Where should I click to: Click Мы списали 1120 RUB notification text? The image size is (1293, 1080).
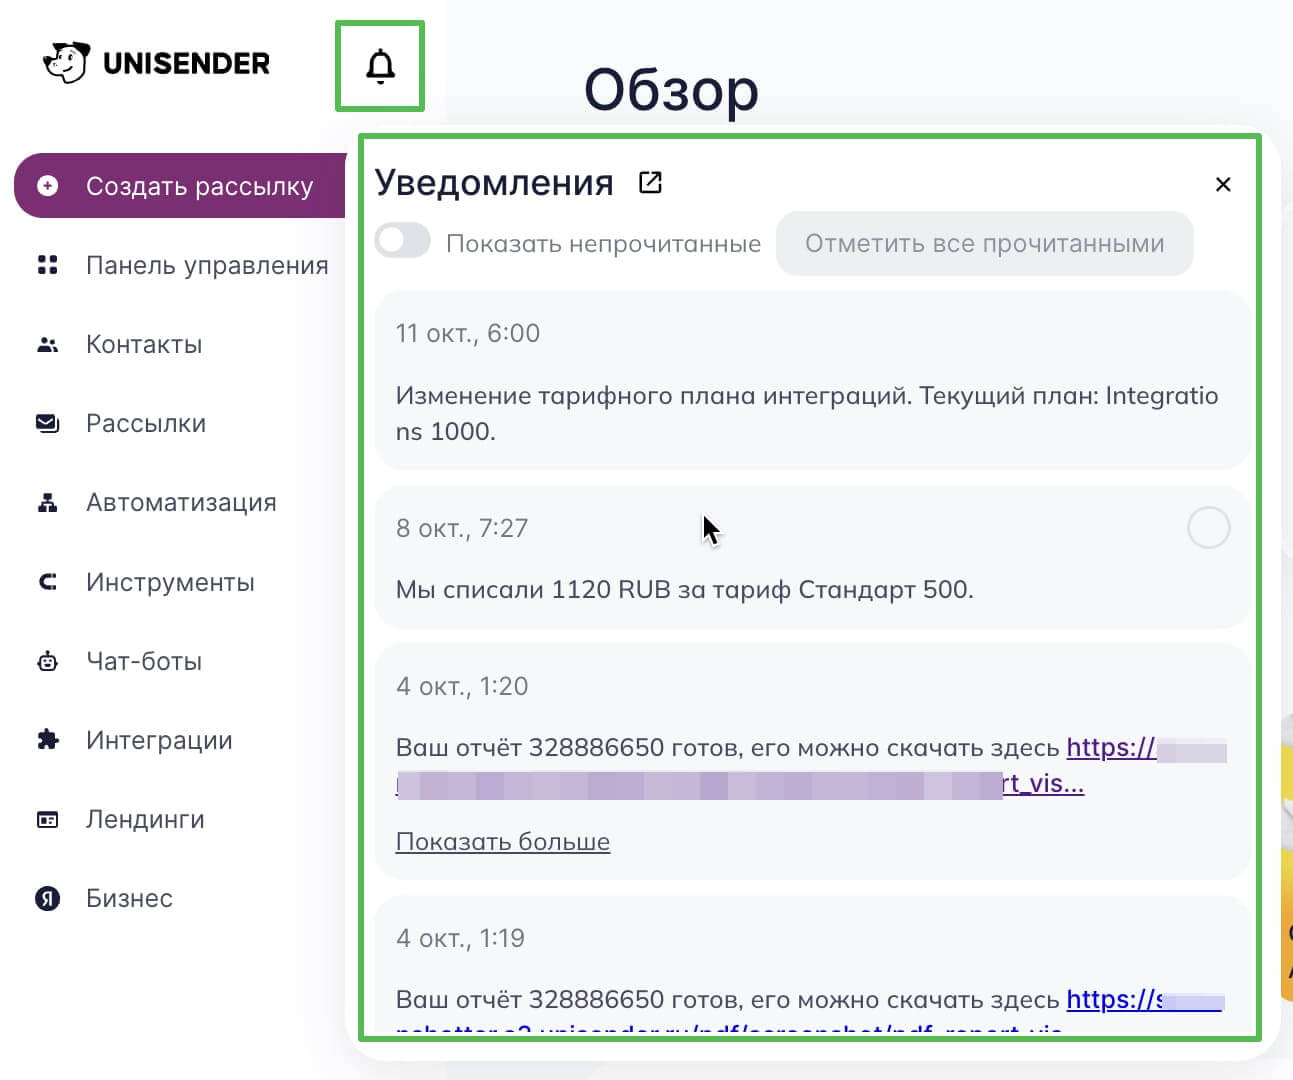pos(685,590)
